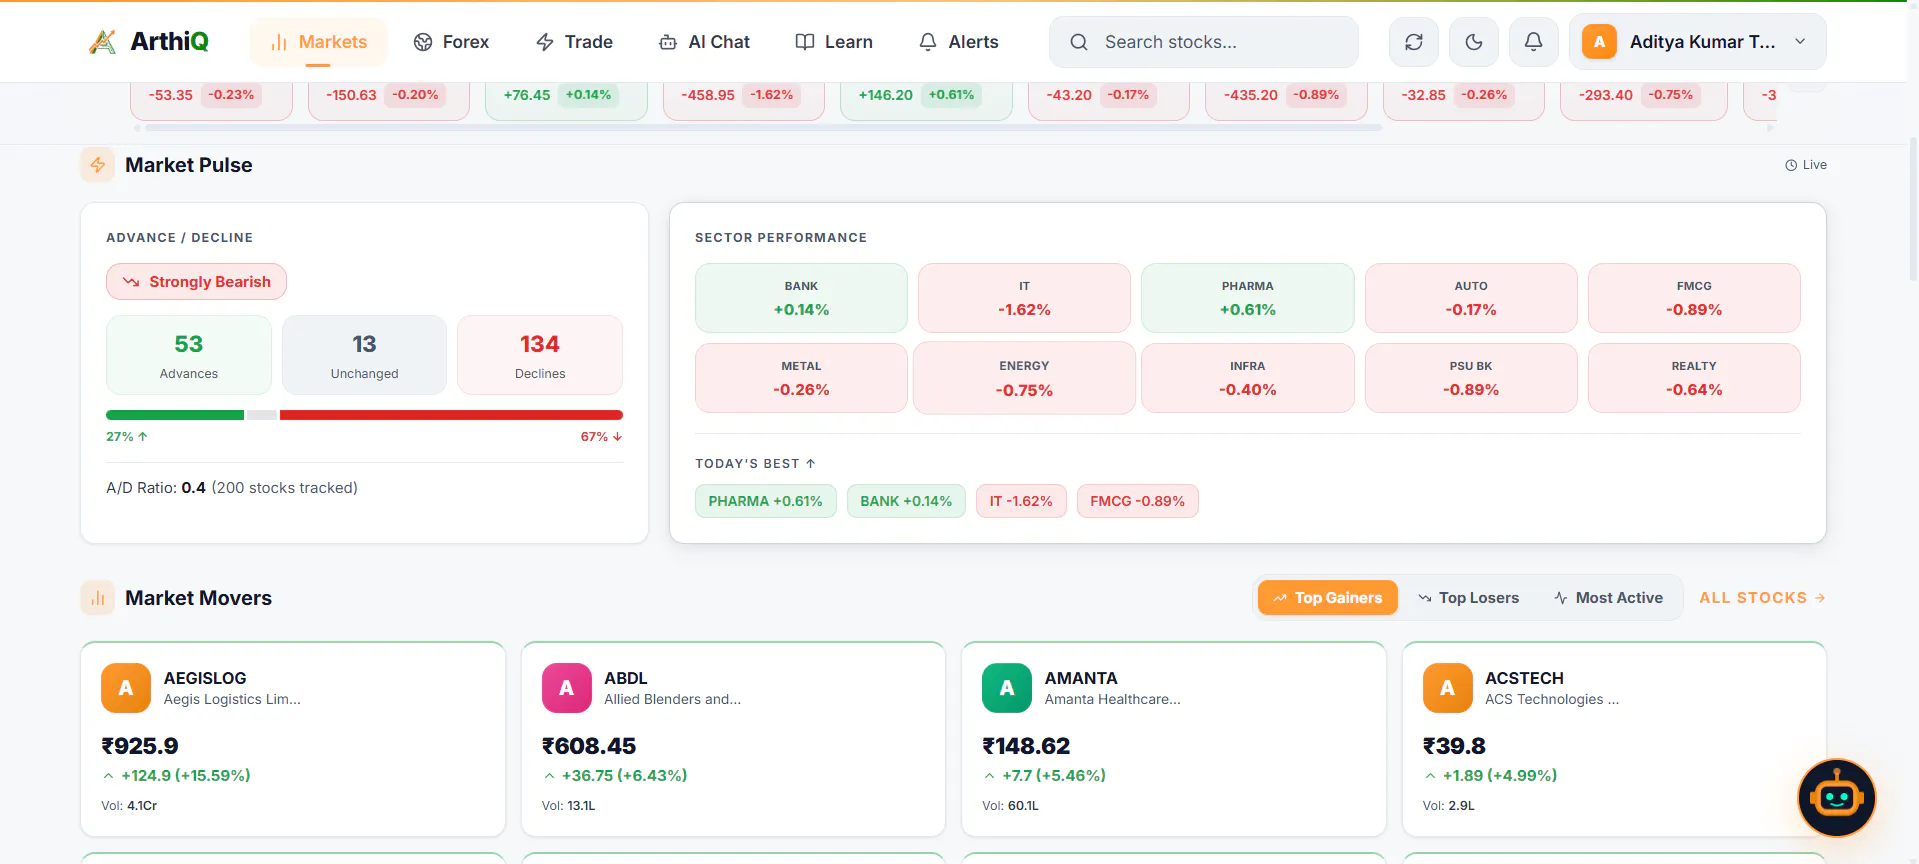Select the ENERGY -0.75% sector tile

coord(1024,378)
